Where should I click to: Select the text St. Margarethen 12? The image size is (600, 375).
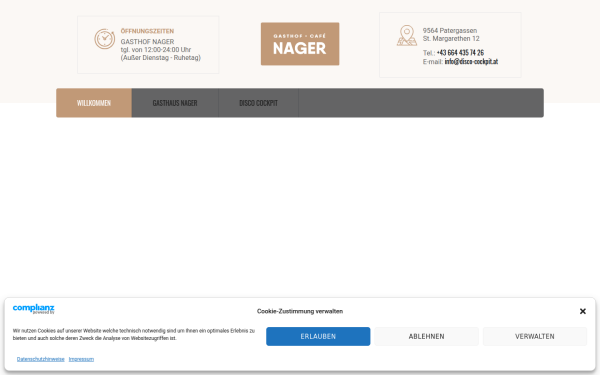[451, 38]
